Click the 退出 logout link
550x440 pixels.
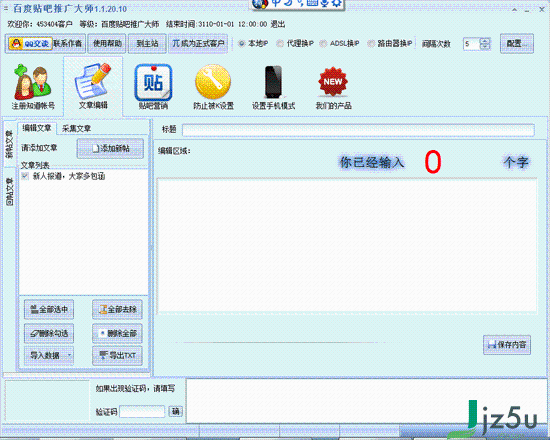point(277,24)
